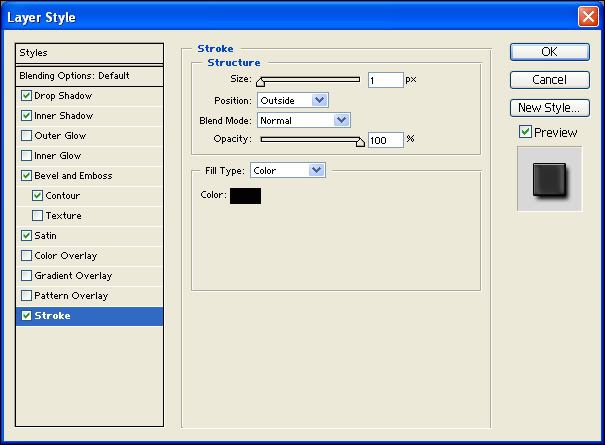
Task: Select the Gradient Overlay label
Action: pos(73,276)
